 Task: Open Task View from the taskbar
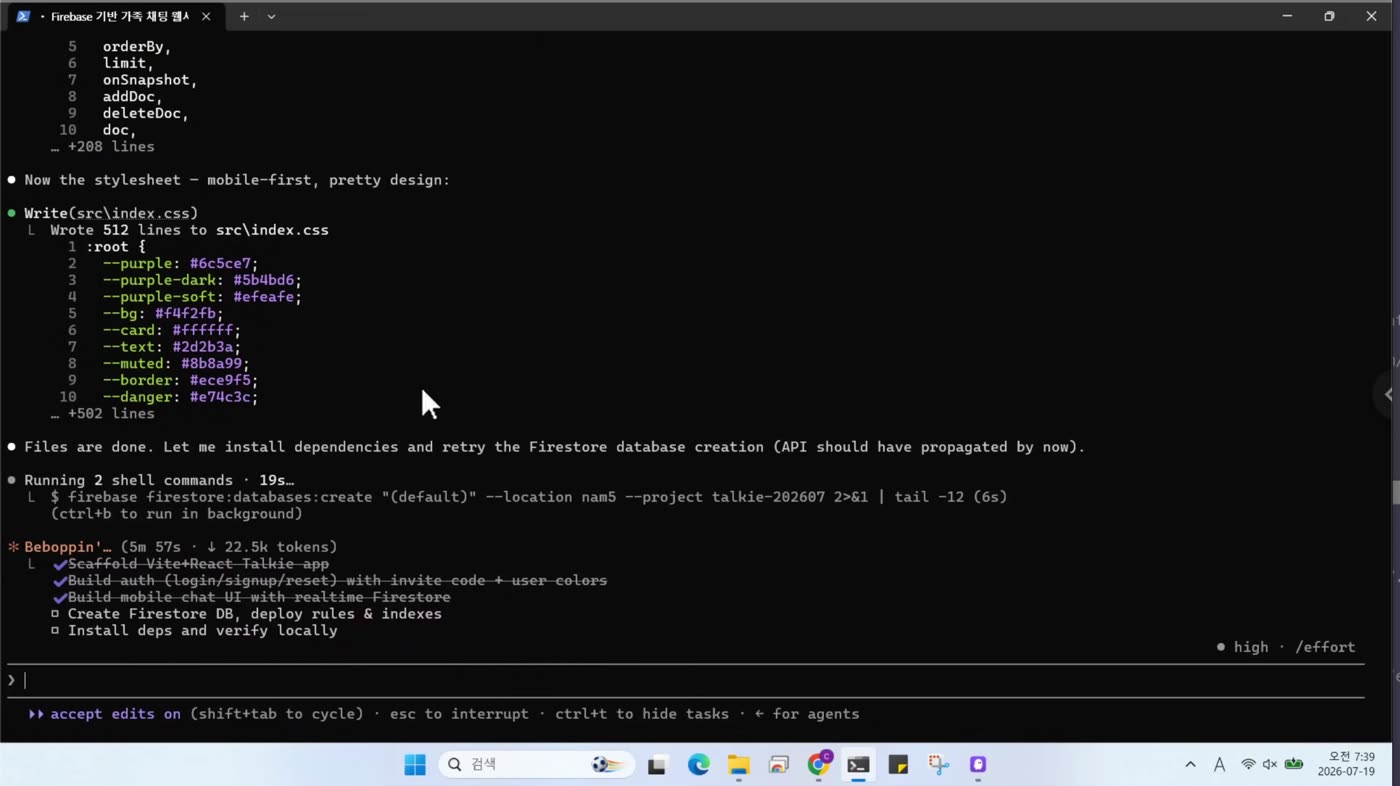click(x=657, y=765)
